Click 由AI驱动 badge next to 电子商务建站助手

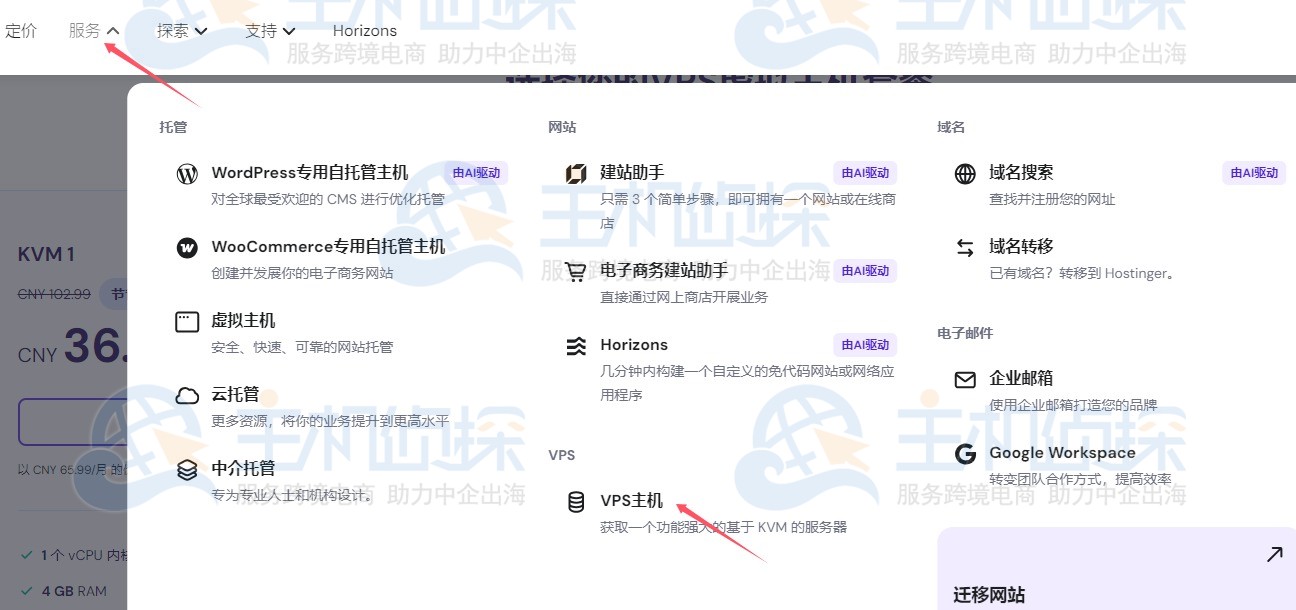[865, 270]
